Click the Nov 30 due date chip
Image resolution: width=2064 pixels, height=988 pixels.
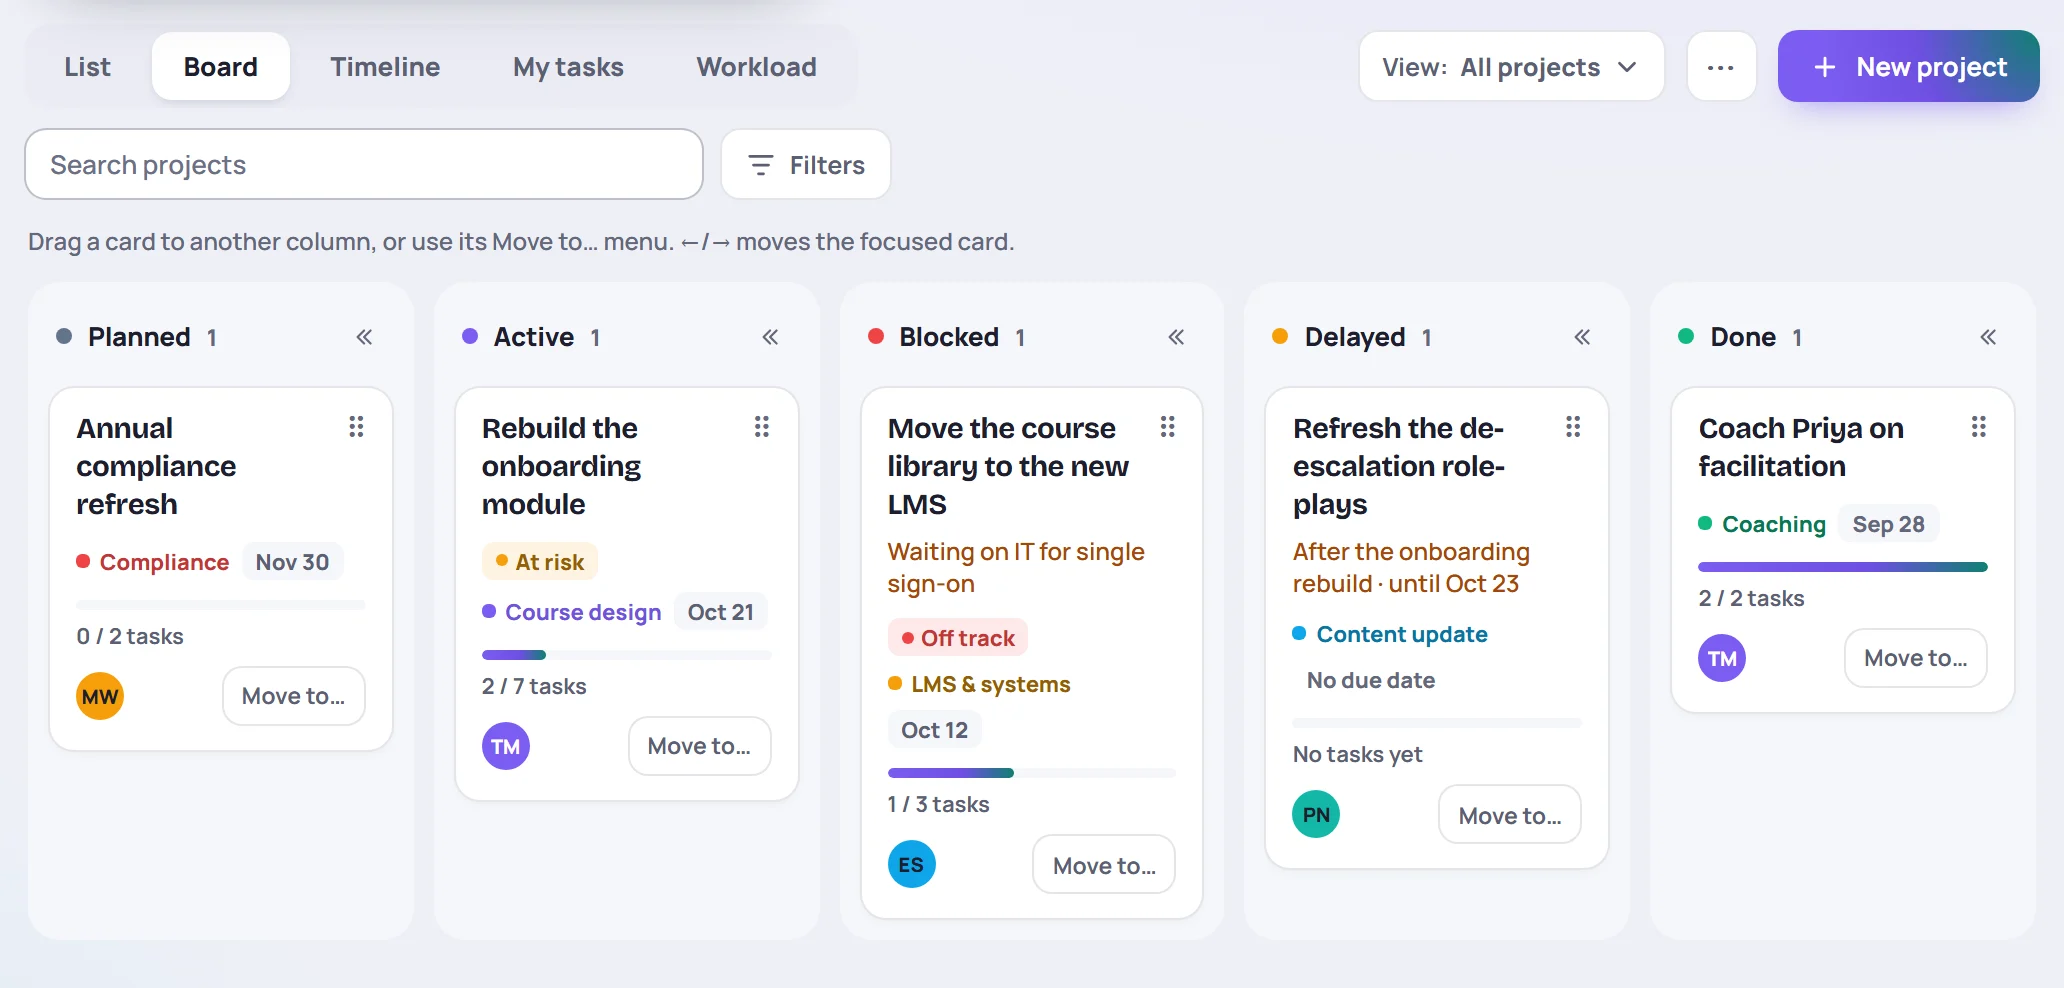(292, 562)
